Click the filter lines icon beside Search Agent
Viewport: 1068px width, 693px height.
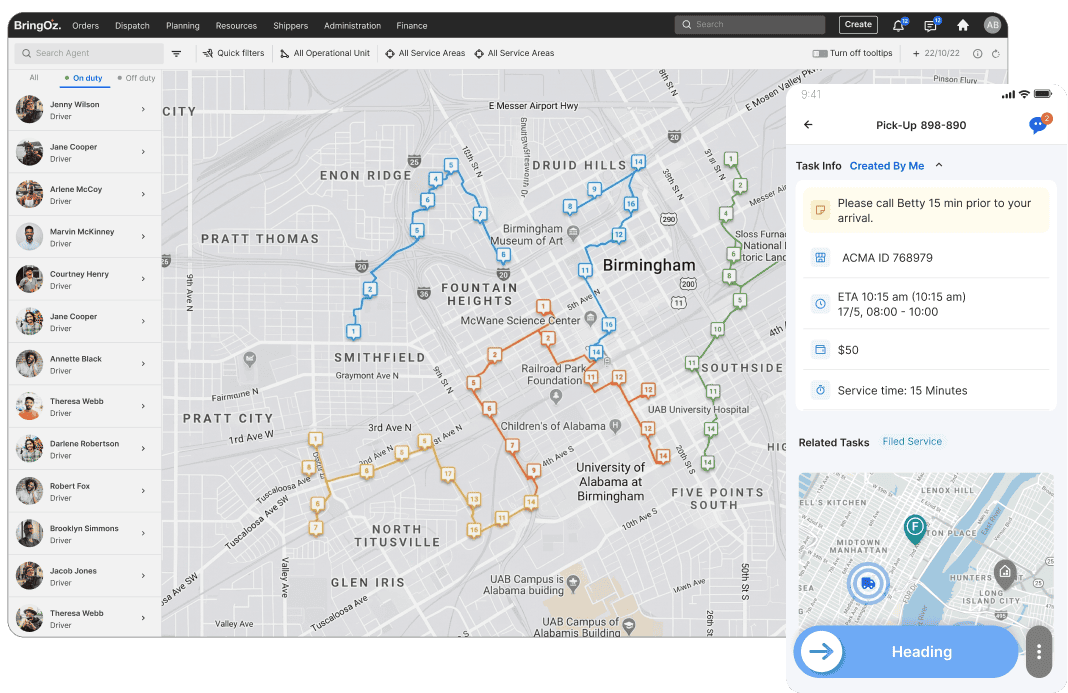176,53
